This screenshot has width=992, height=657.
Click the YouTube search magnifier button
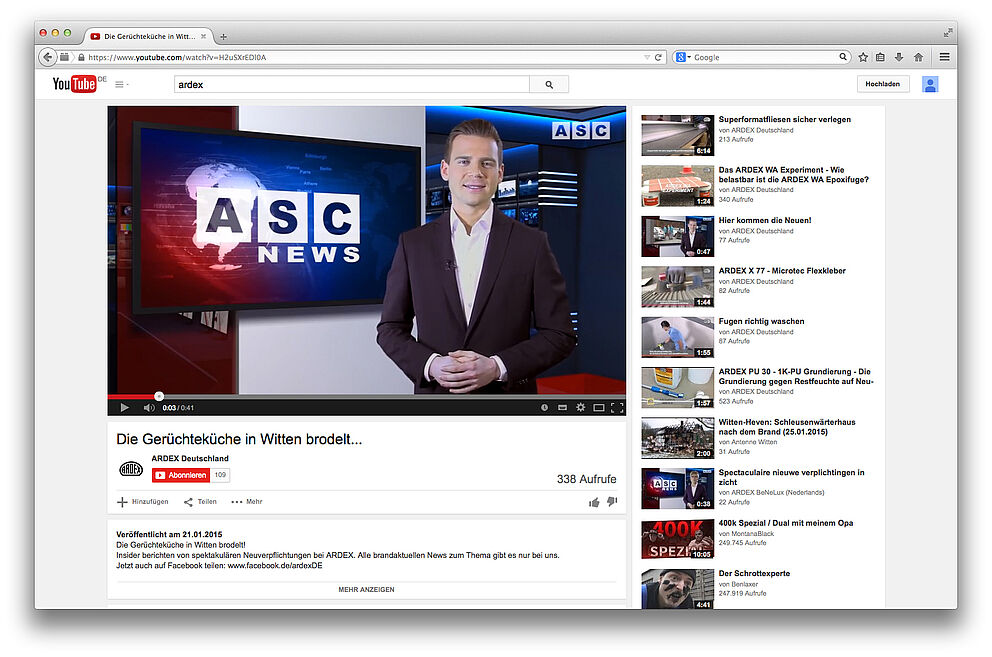click(x=549, y=85)
